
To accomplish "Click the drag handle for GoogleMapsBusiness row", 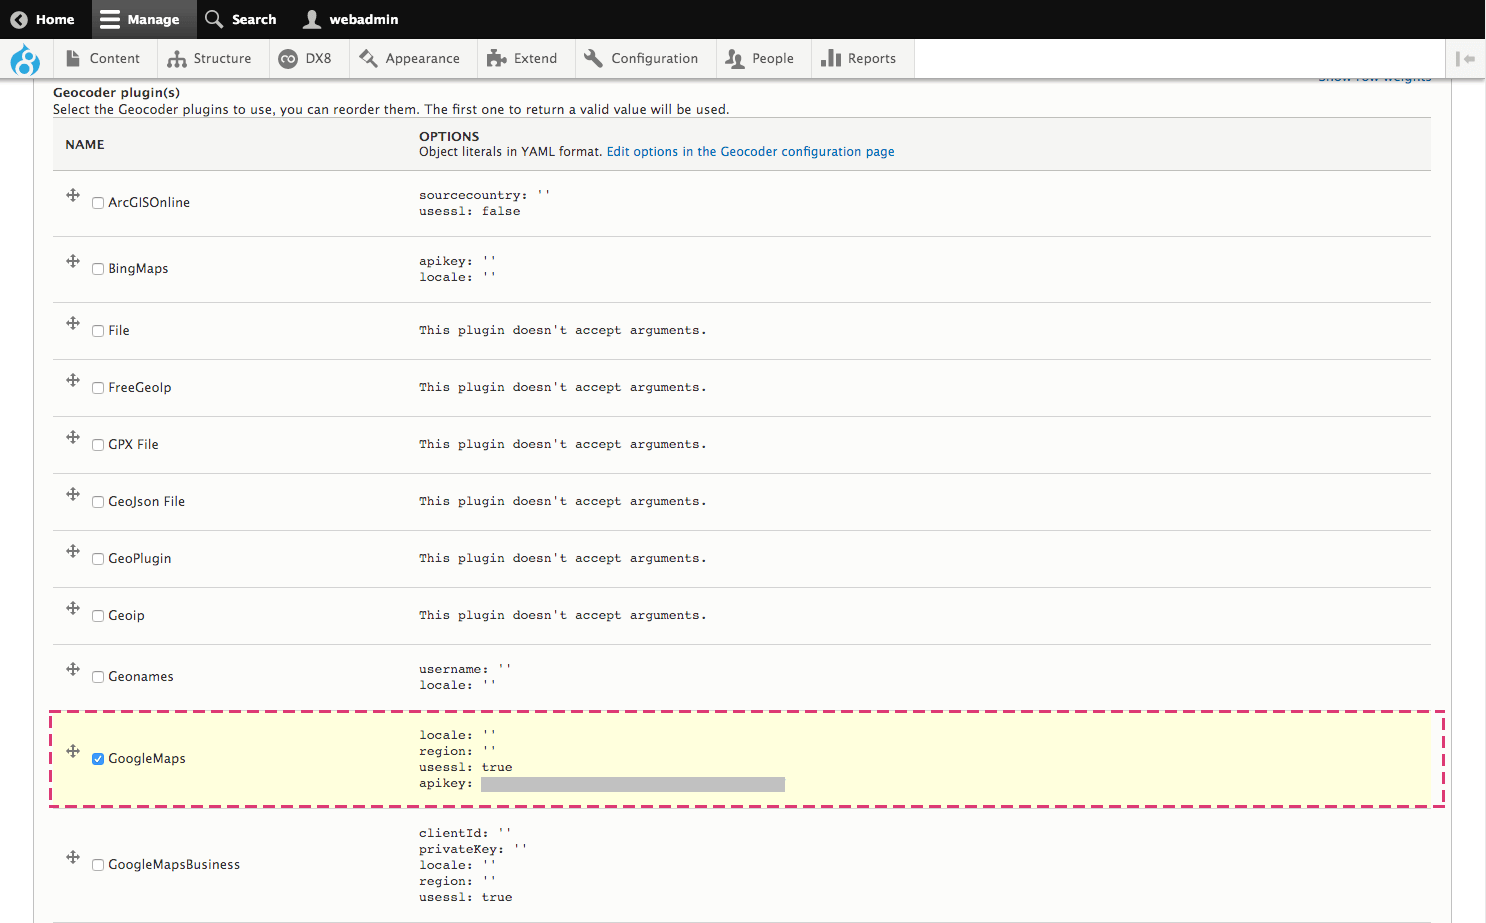I will [x=73, y=857].
